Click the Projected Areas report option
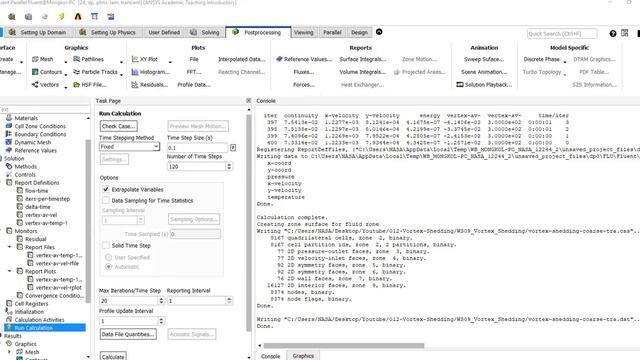Screen dimensions: 640x360 420,72
